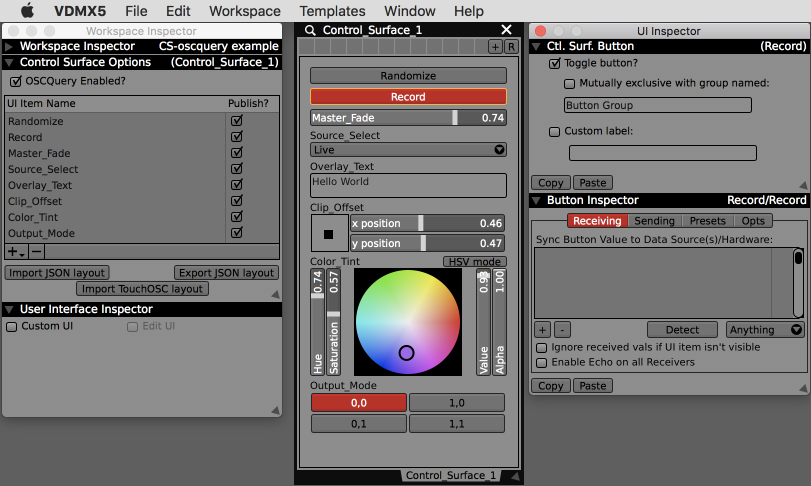Open the Anything dropdown
This screenshot has width=811, height=486.
point(765,330)
